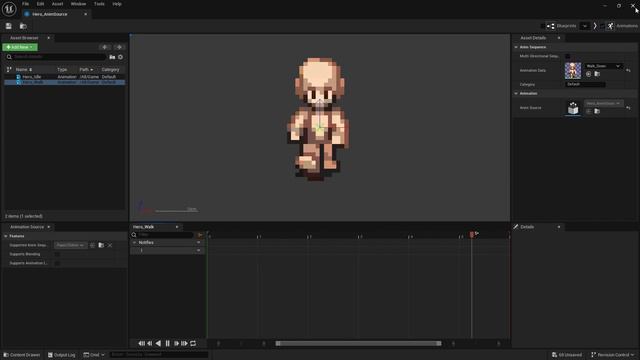Use selected asset icon under Walk_Down
This screenshot has height=360, width=640.
point(588,74)
